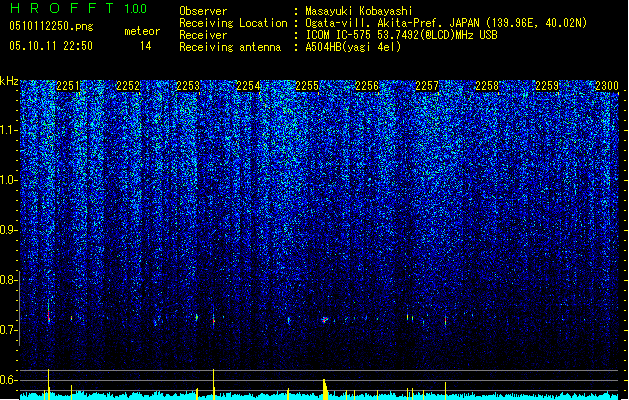Click the 2256 time marker
Screen dimensions: 629x400
click(367, 86)
